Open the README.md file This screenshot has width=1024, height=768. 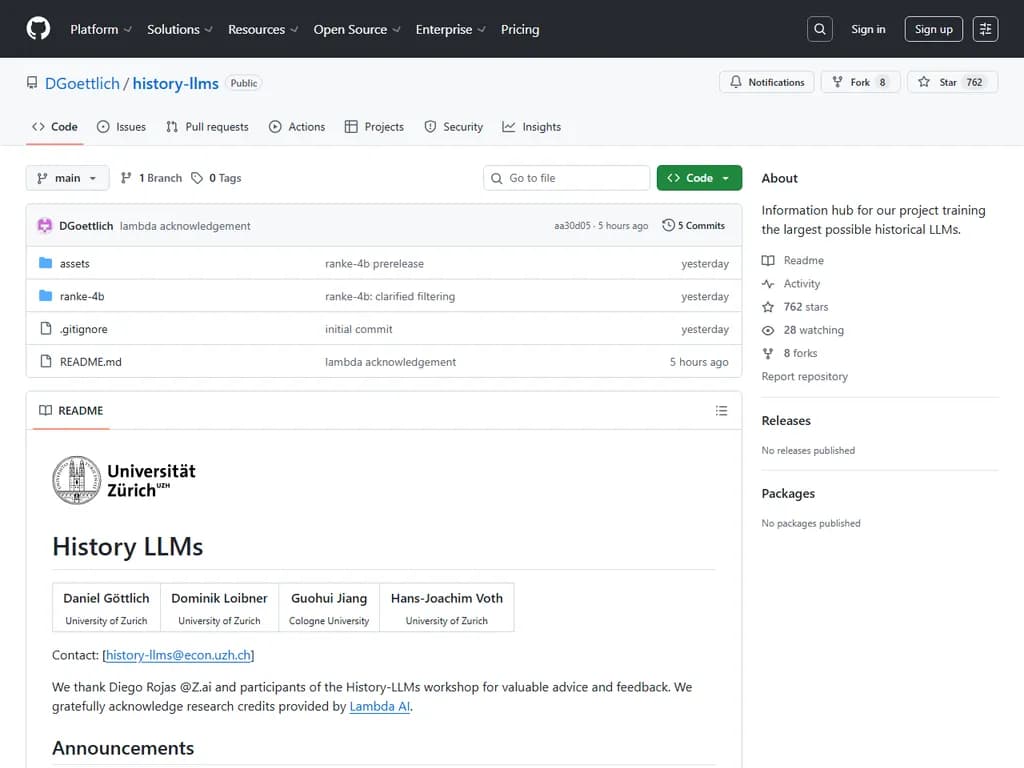point(90,362)
